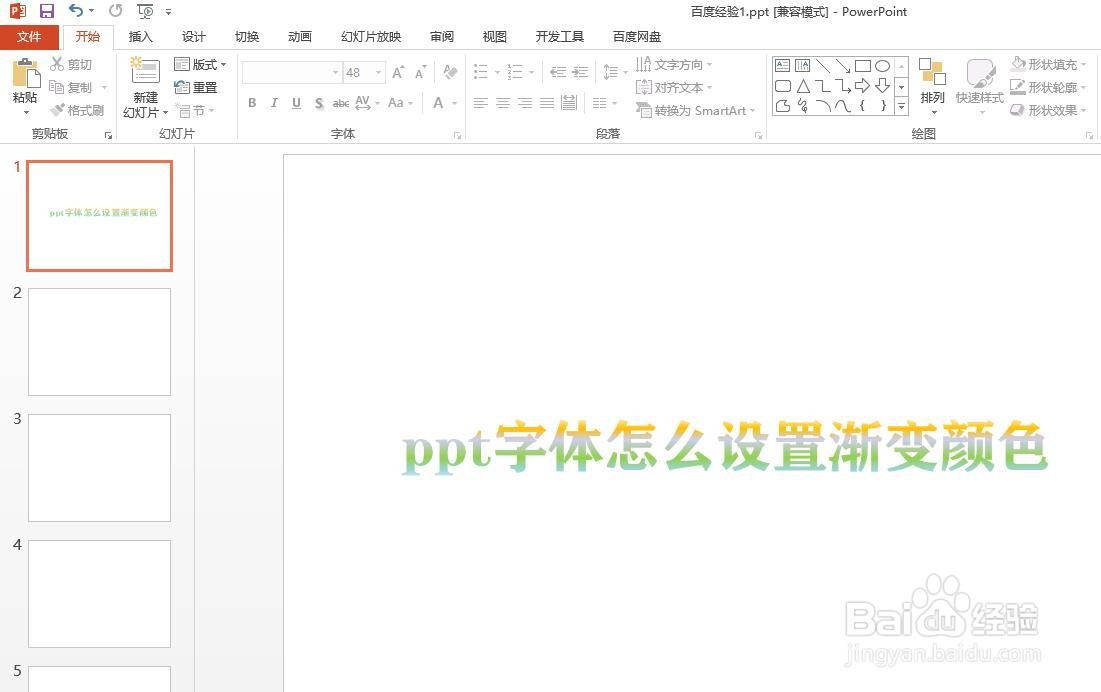The width and height of the screenshot is (1101, 692).
Task: Select slide 3 thumbnail in the panel
Action: (99, 468)
